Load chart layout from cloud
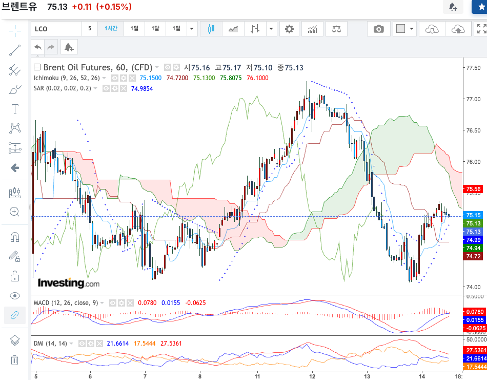The image size is (487, 380). pyautogui.click(x=432, y=29)
